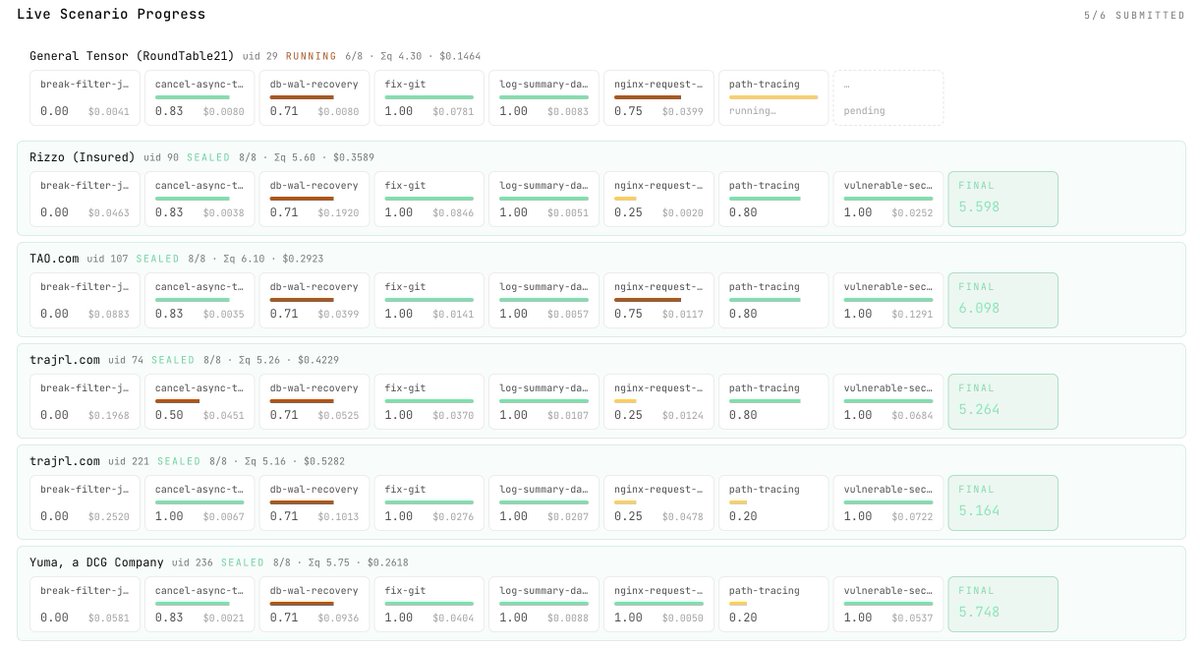The height and width of the screenshot is (648, 1200).
Task: Open General Tensor's running path-tracing card
Action: click(x=774, y=98)
